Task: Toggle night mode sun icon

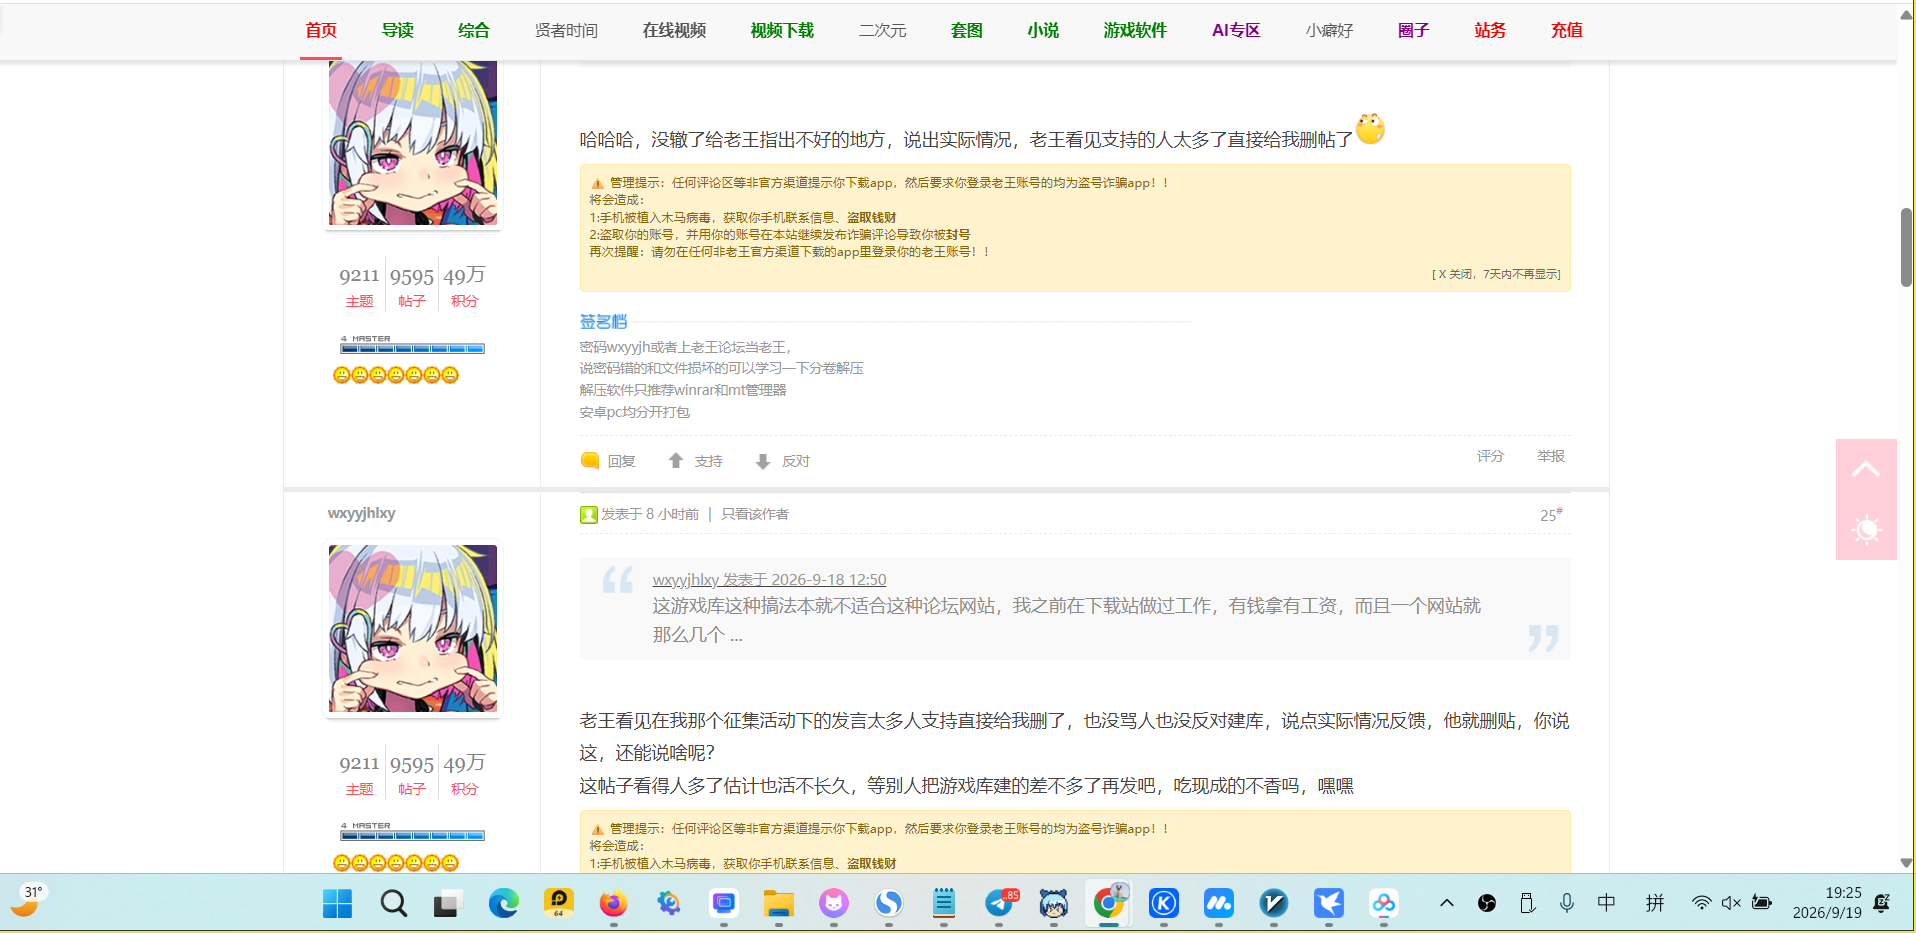Action: pos(1866,530)
